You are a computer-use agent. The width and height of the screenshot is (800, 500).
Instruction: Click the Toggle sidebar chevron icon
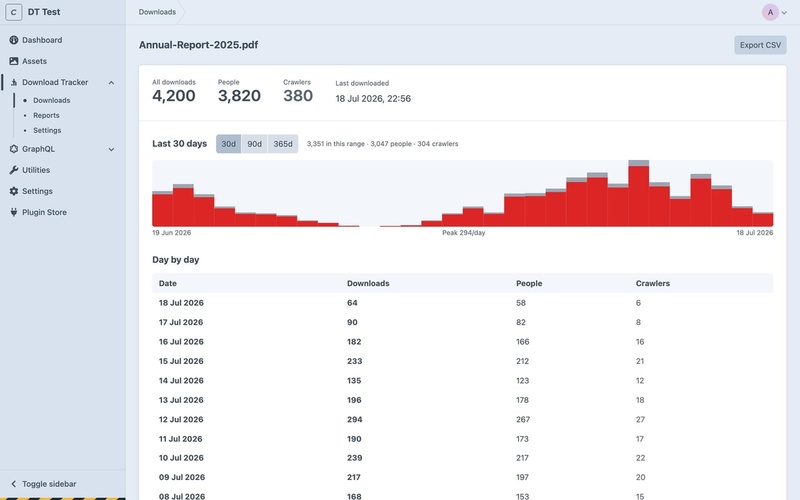pyautogui.click(x=14, y=484)
